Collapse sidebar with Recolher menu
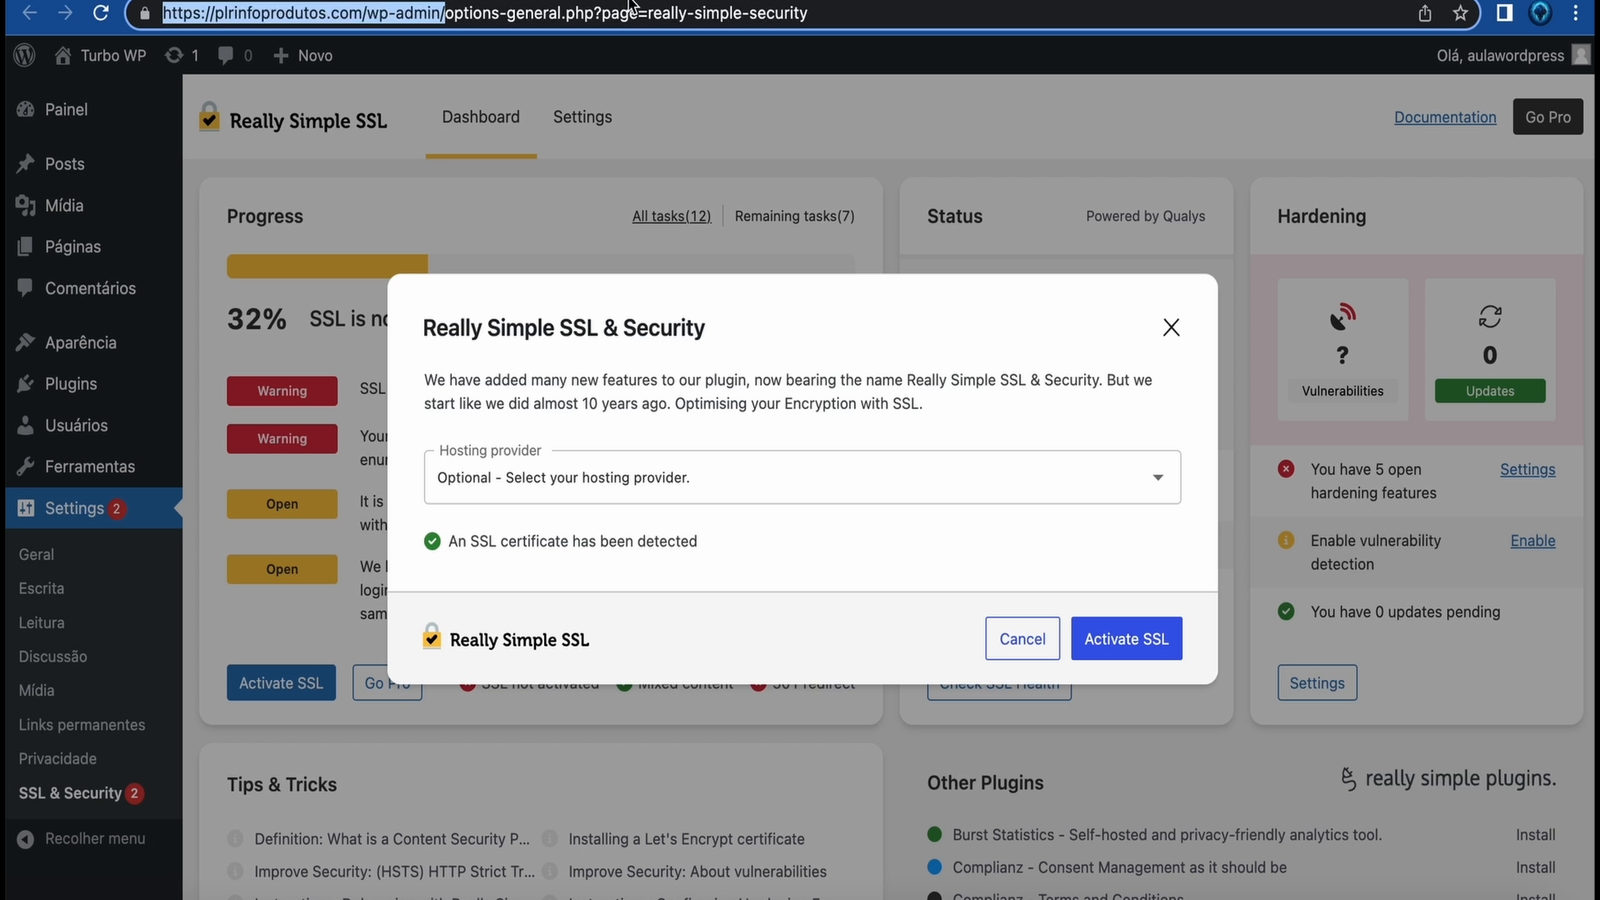Viewport: 1600px width, 900px height. pos(82,838)
